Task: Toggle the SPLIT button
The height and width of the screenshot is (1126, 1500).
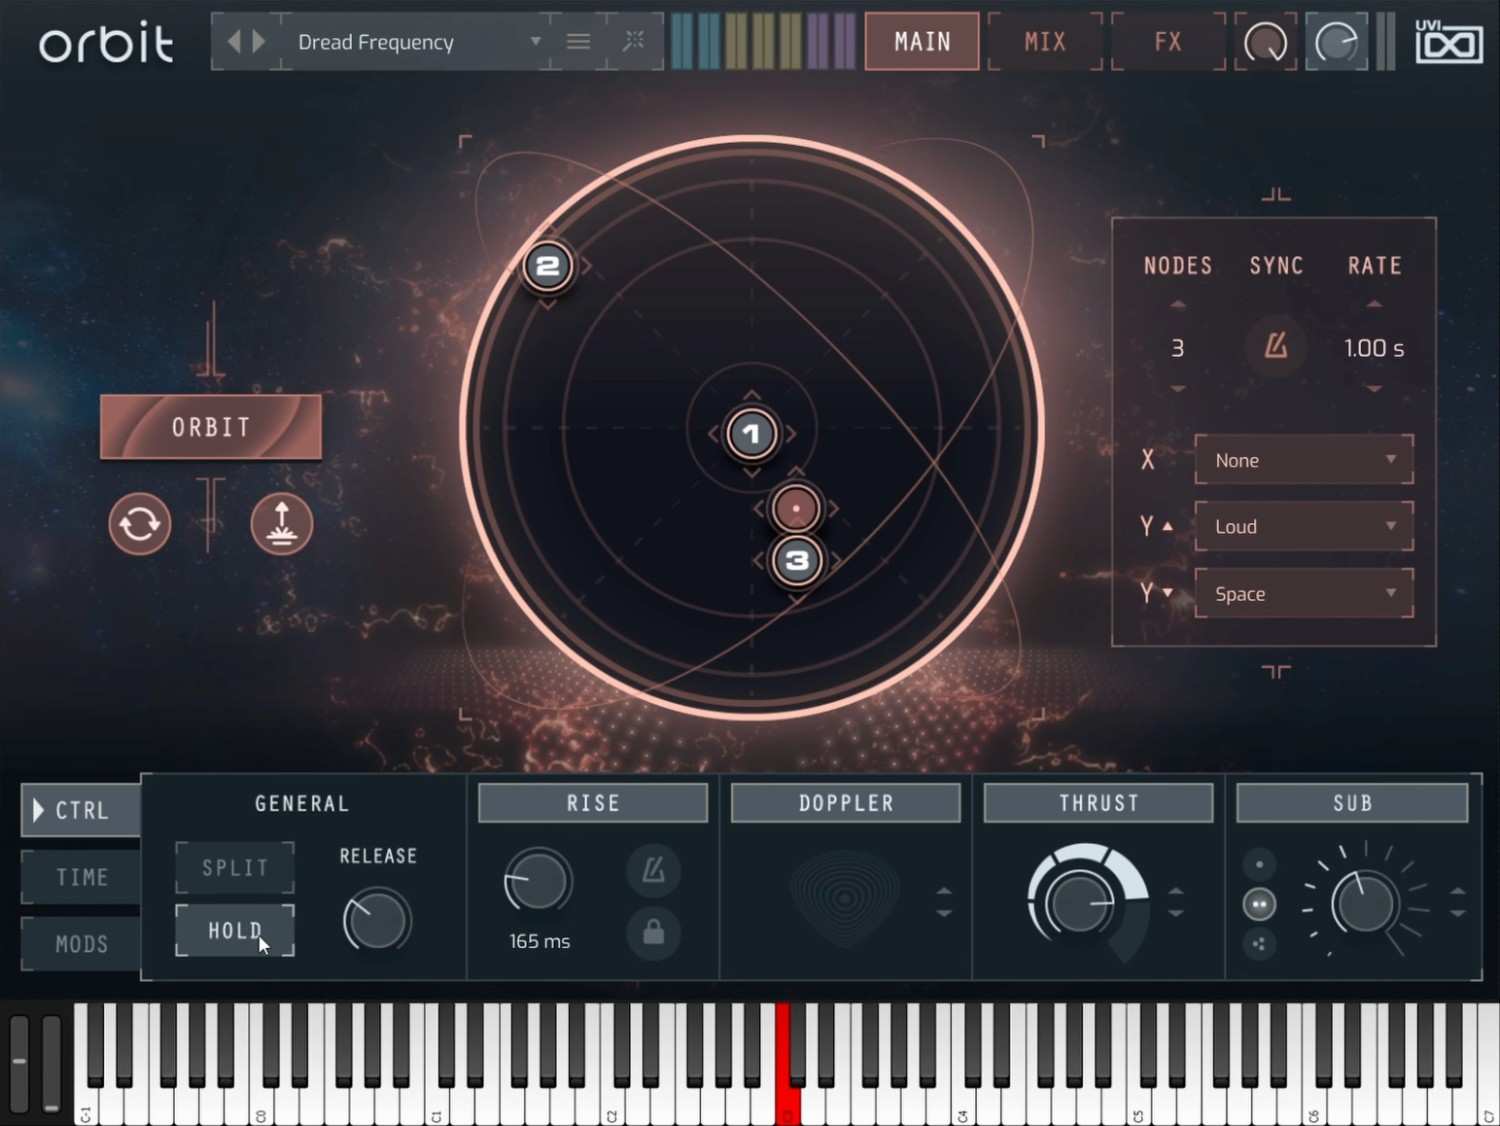Action: 235,868
